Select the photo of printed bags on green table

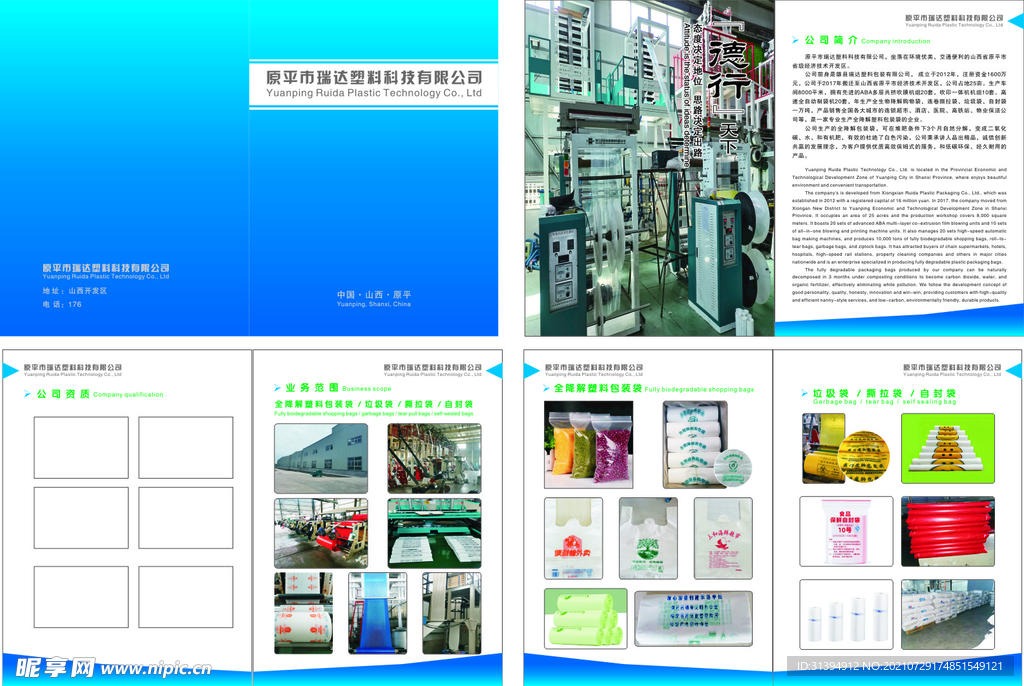434,533
